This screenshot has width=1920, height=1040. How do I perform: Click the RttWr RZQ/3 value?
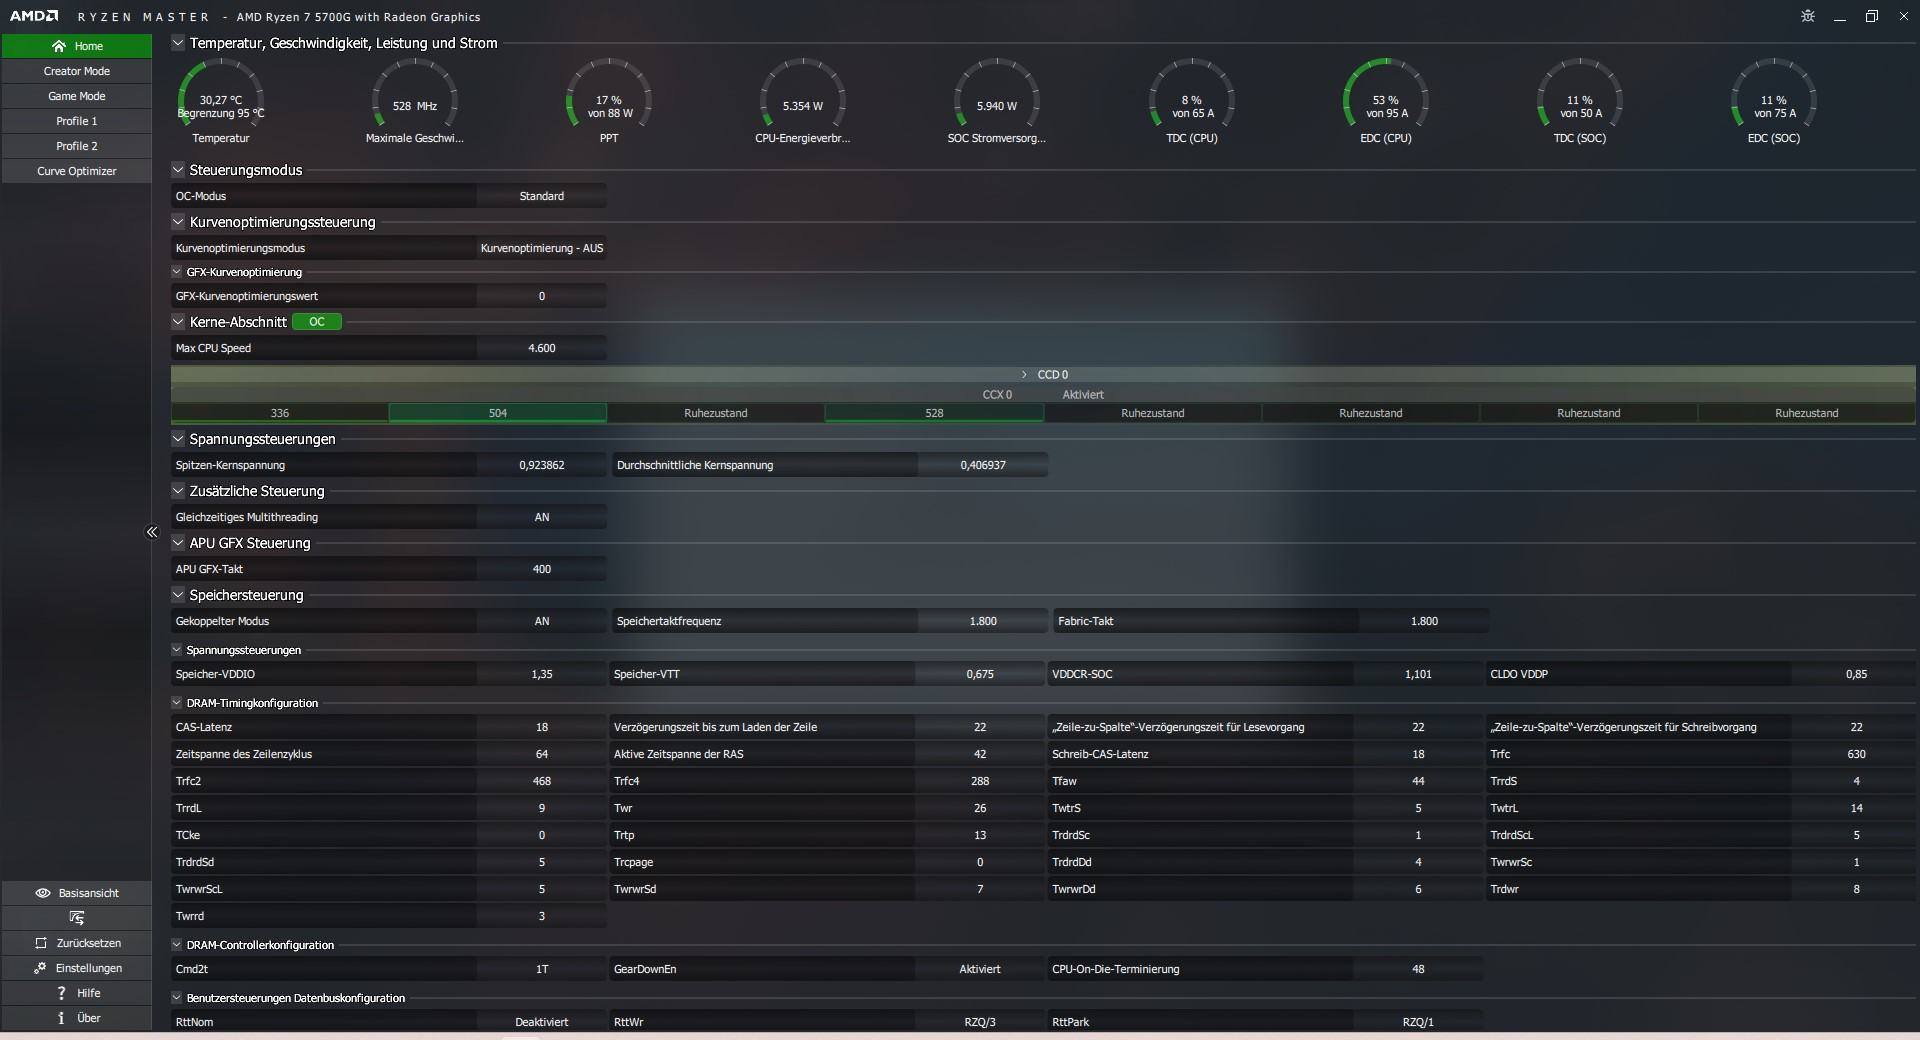pos(980,1022)
